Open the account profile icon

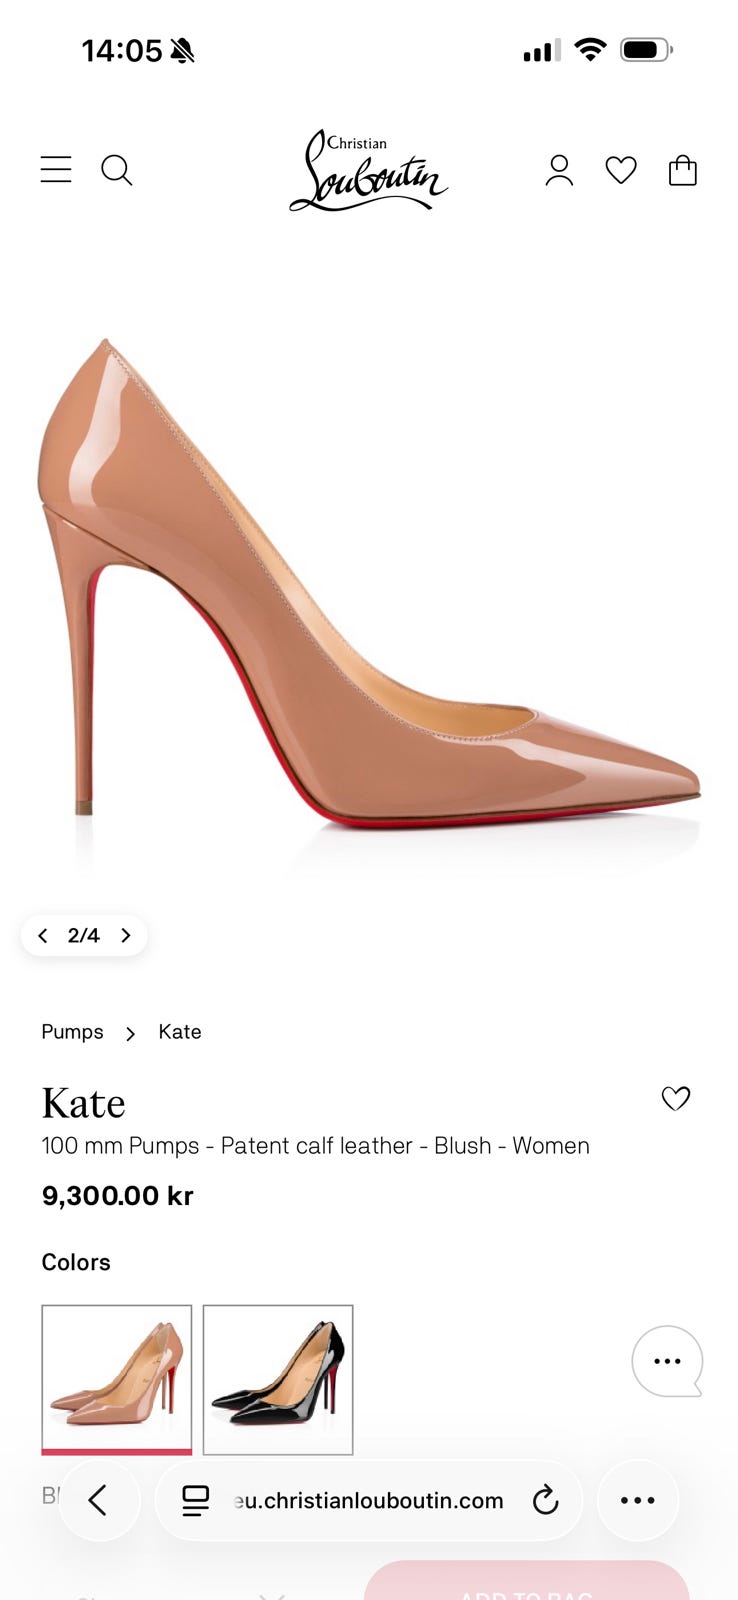559,170
